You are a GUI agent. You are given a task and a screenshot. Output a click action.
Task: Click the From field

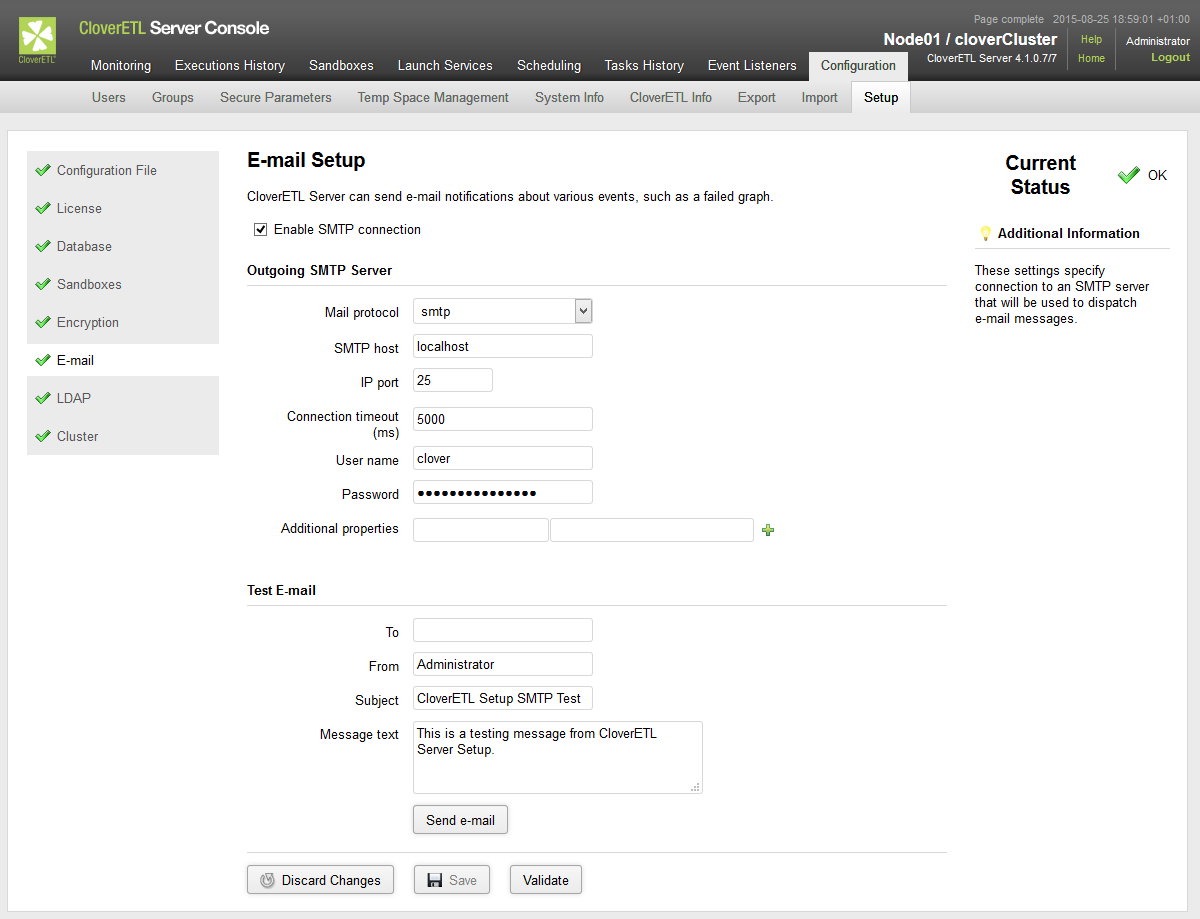503,664
